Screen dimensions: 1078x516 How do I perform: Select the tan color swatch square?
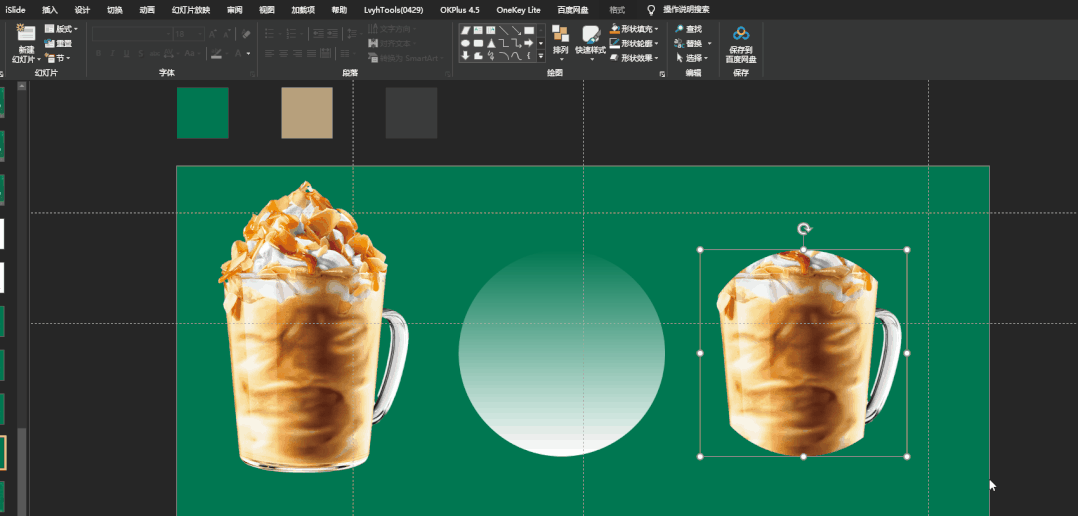tap(306, 113)
